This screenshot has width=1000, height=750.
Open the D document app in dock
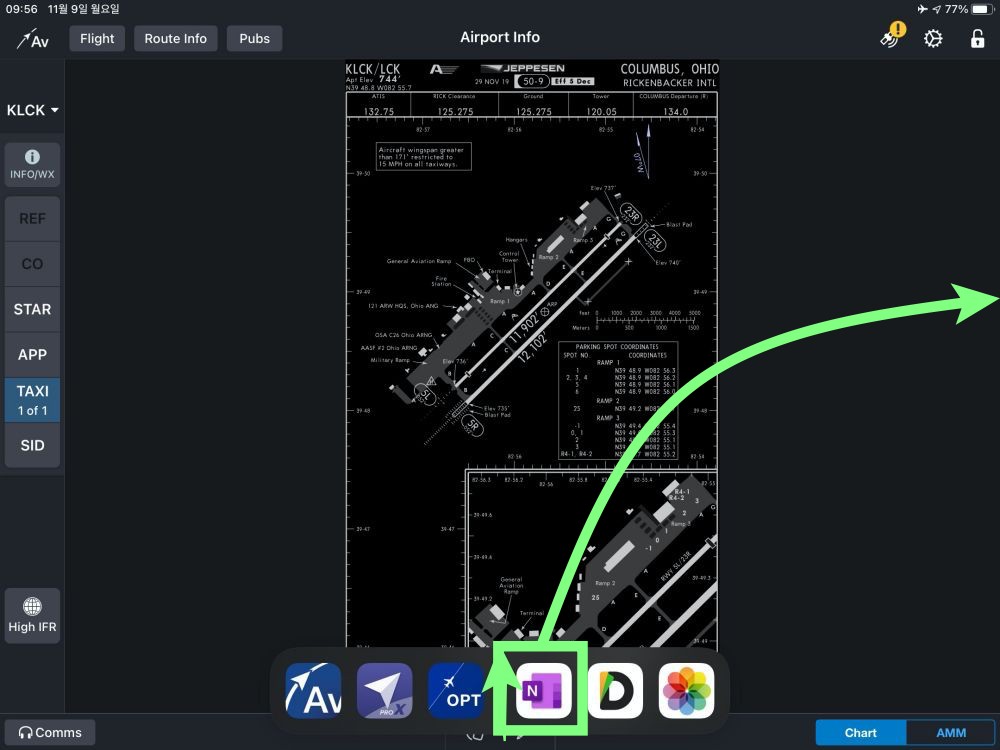pyautogui.click(x=614, y=691)
